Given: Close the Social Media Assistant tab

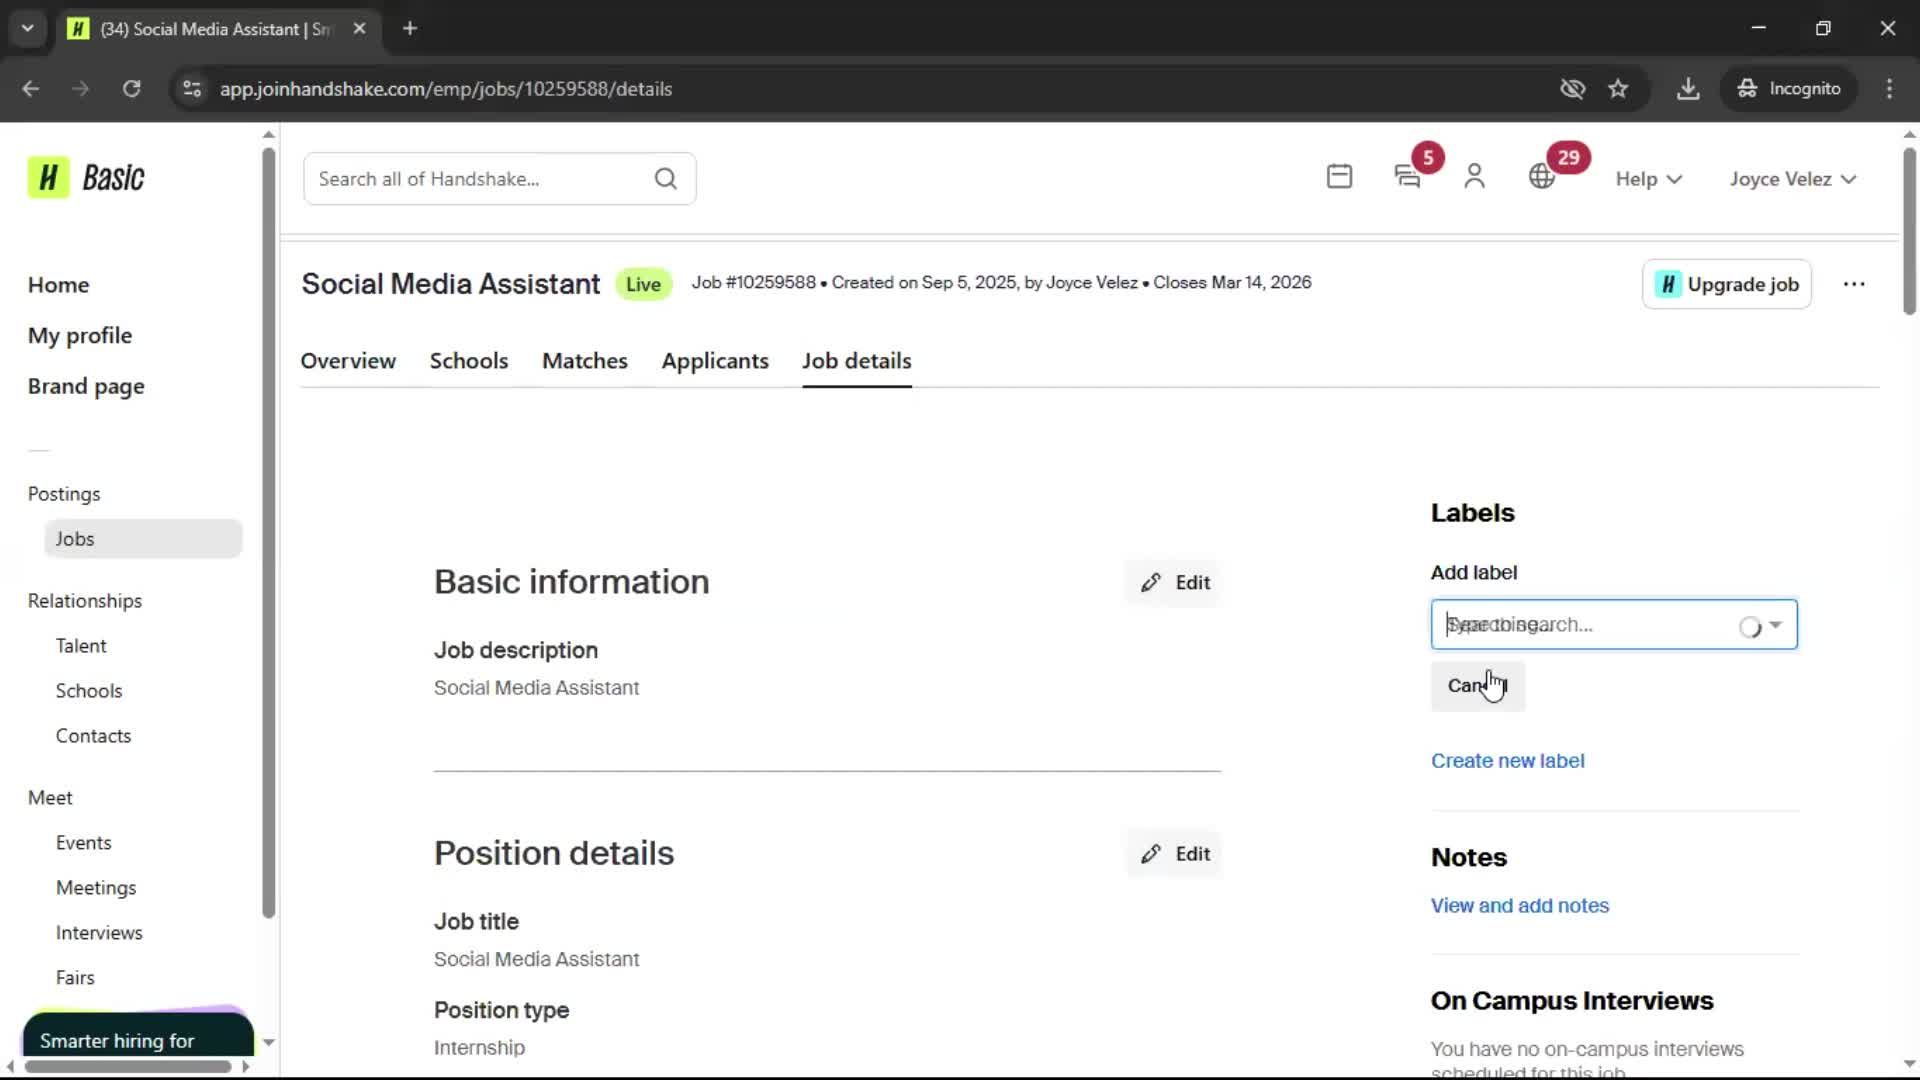Looking at the screenshot, I should tap(359, 29).
